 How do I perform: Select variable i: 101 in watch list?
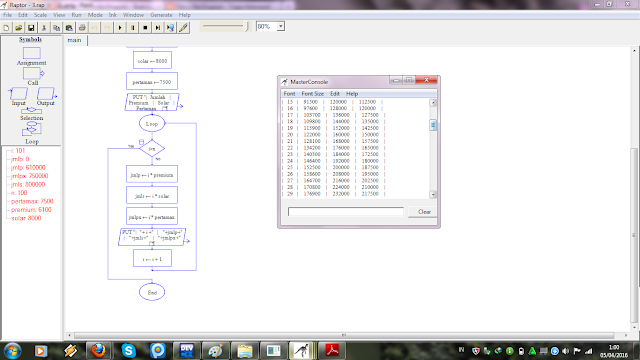click(x=18, y=151)
